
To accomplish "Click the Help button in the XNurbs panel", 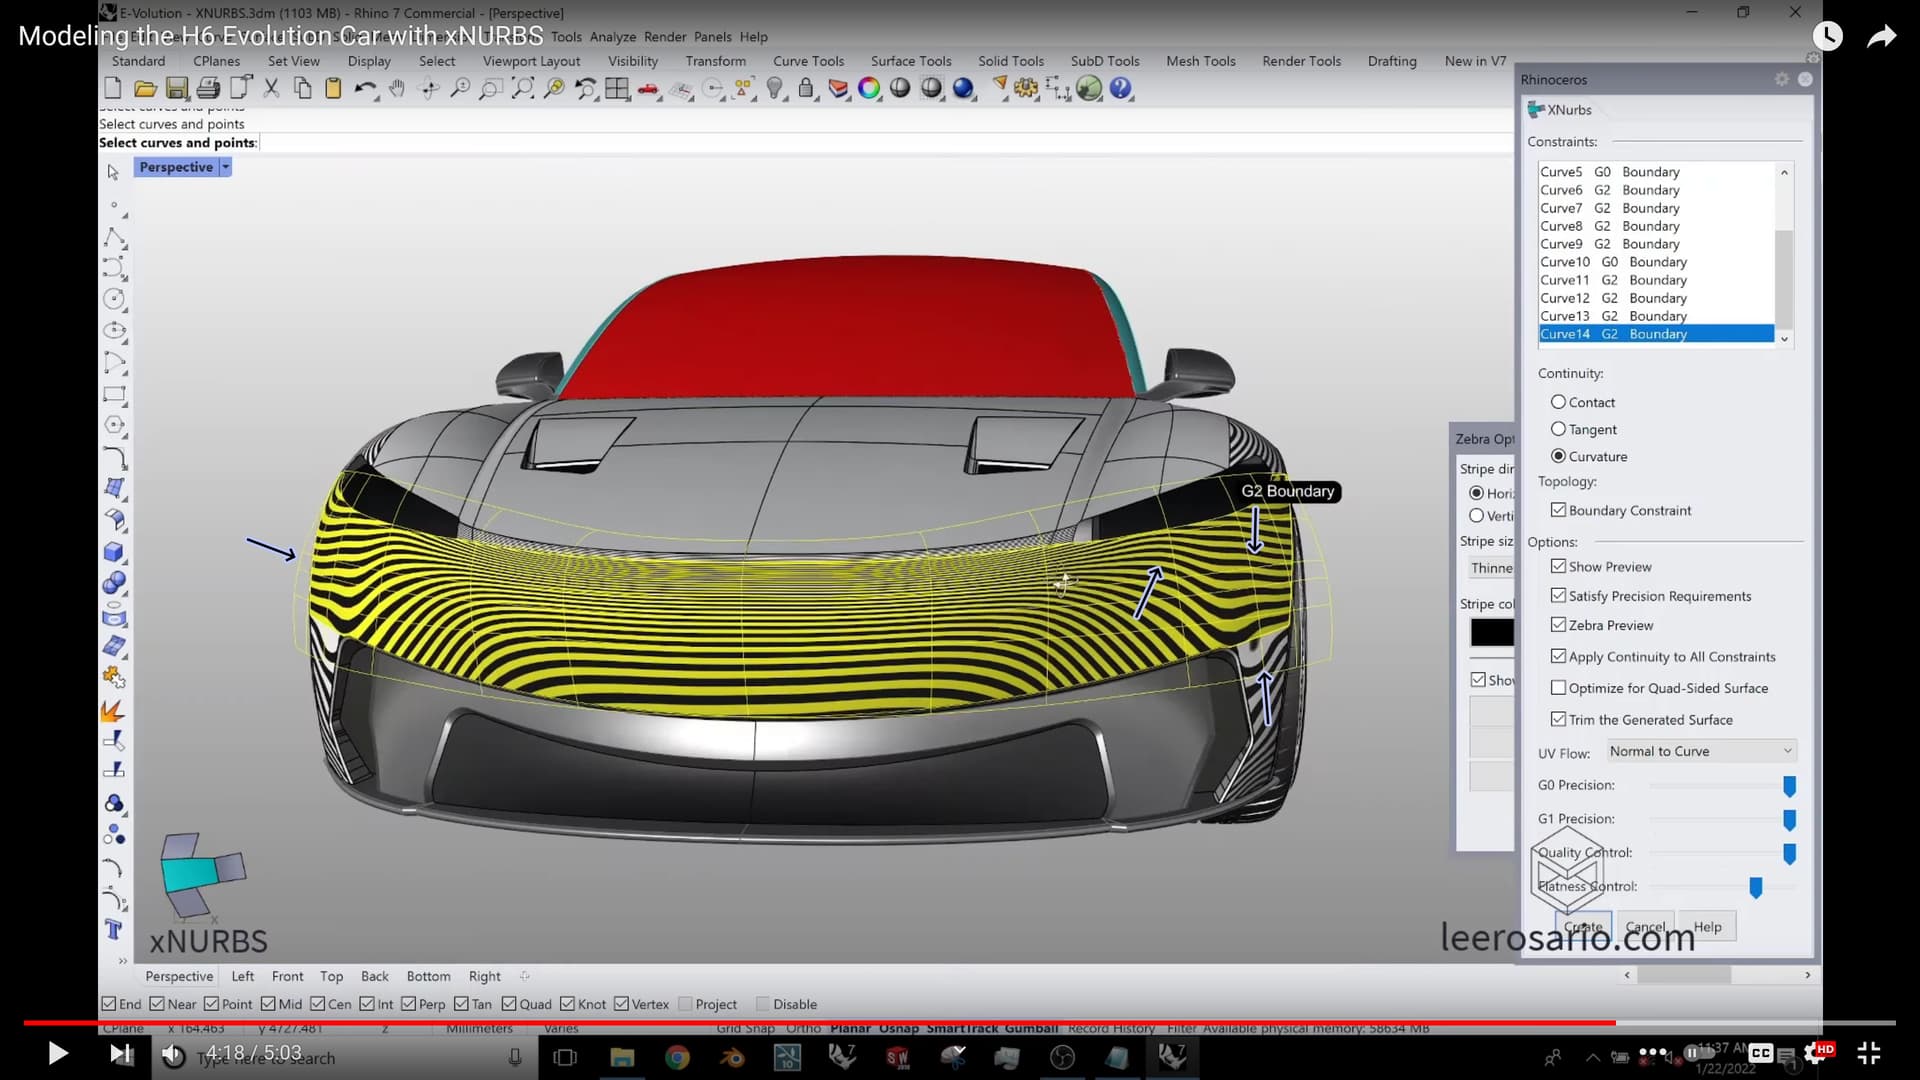I will [1707, 927].
